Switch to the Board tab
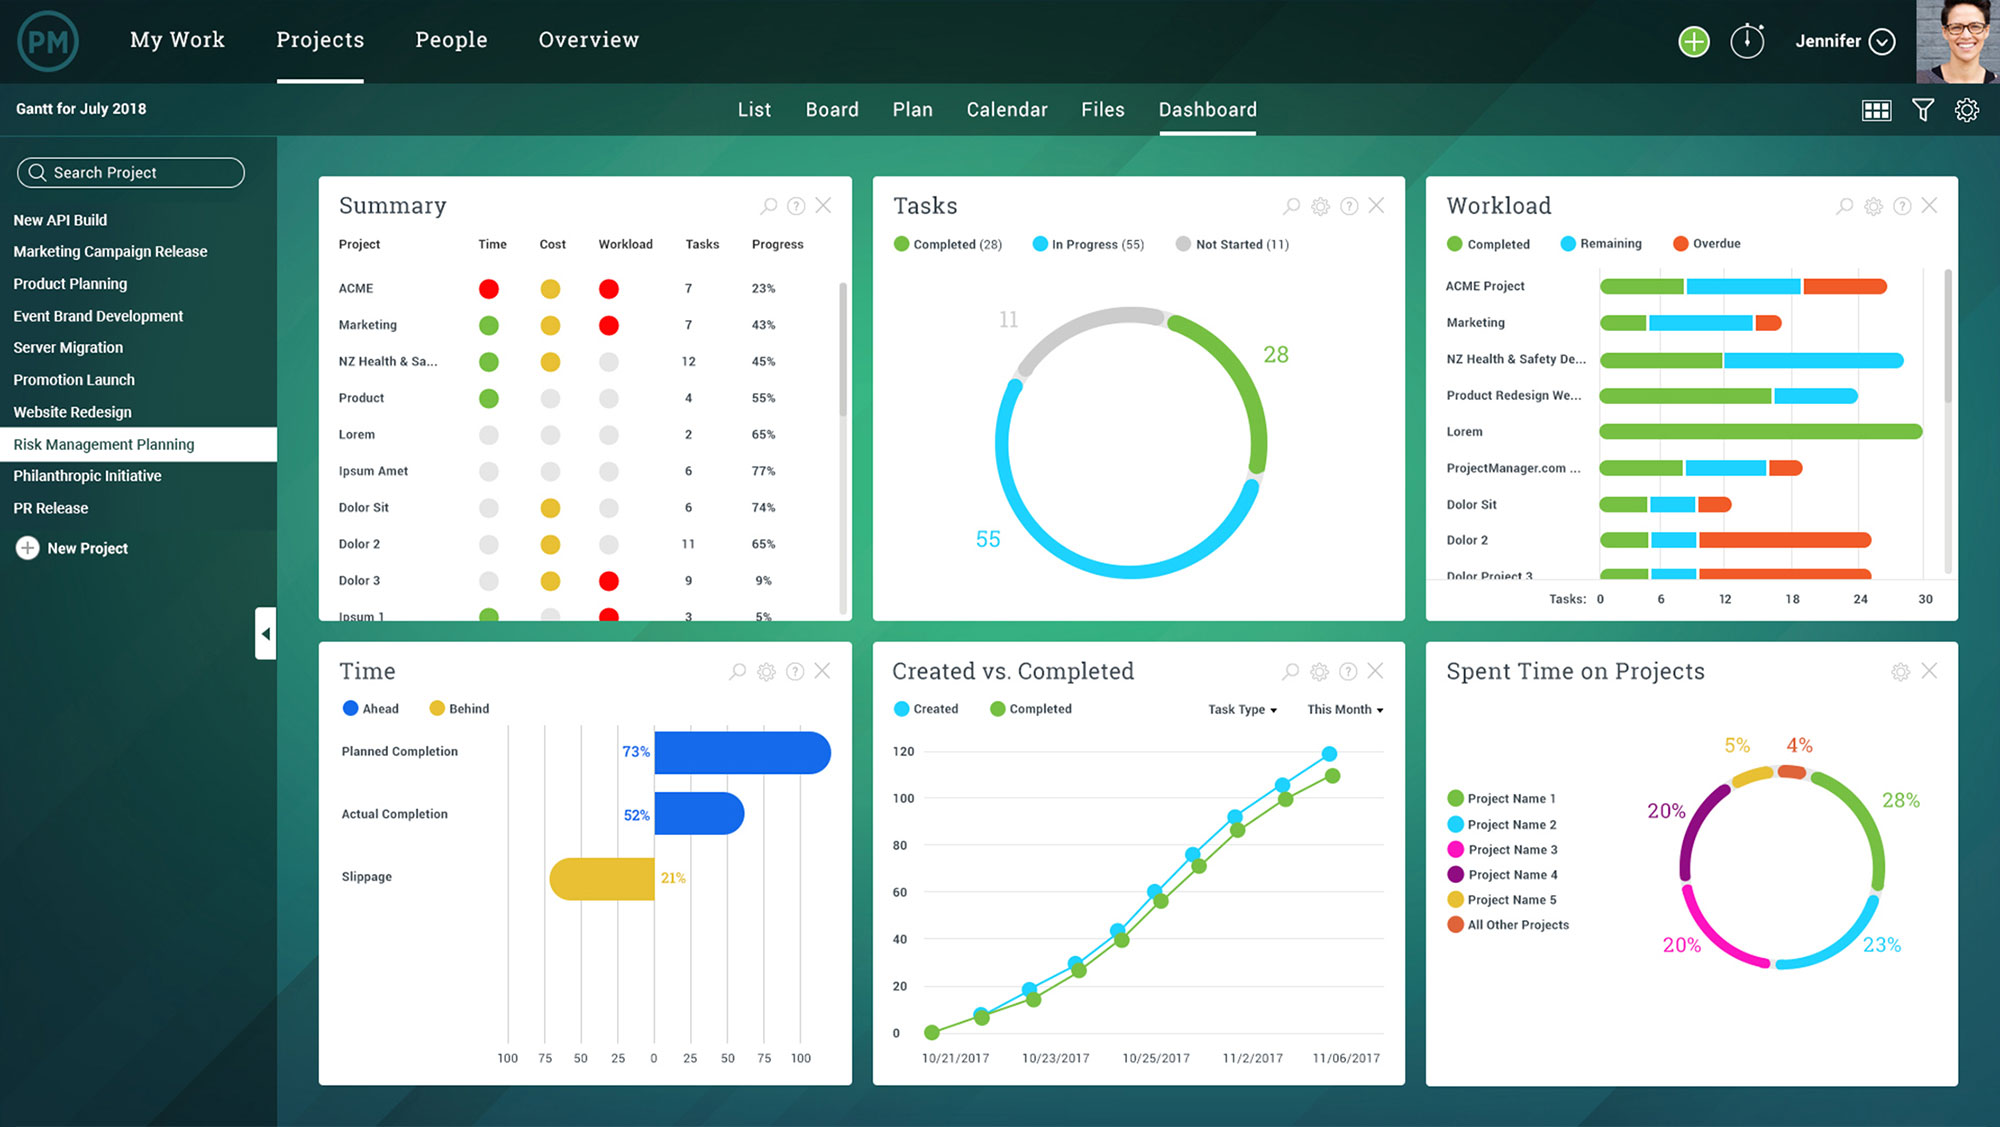Viewport: 2000px width, 1127px height. pos(831,109)
